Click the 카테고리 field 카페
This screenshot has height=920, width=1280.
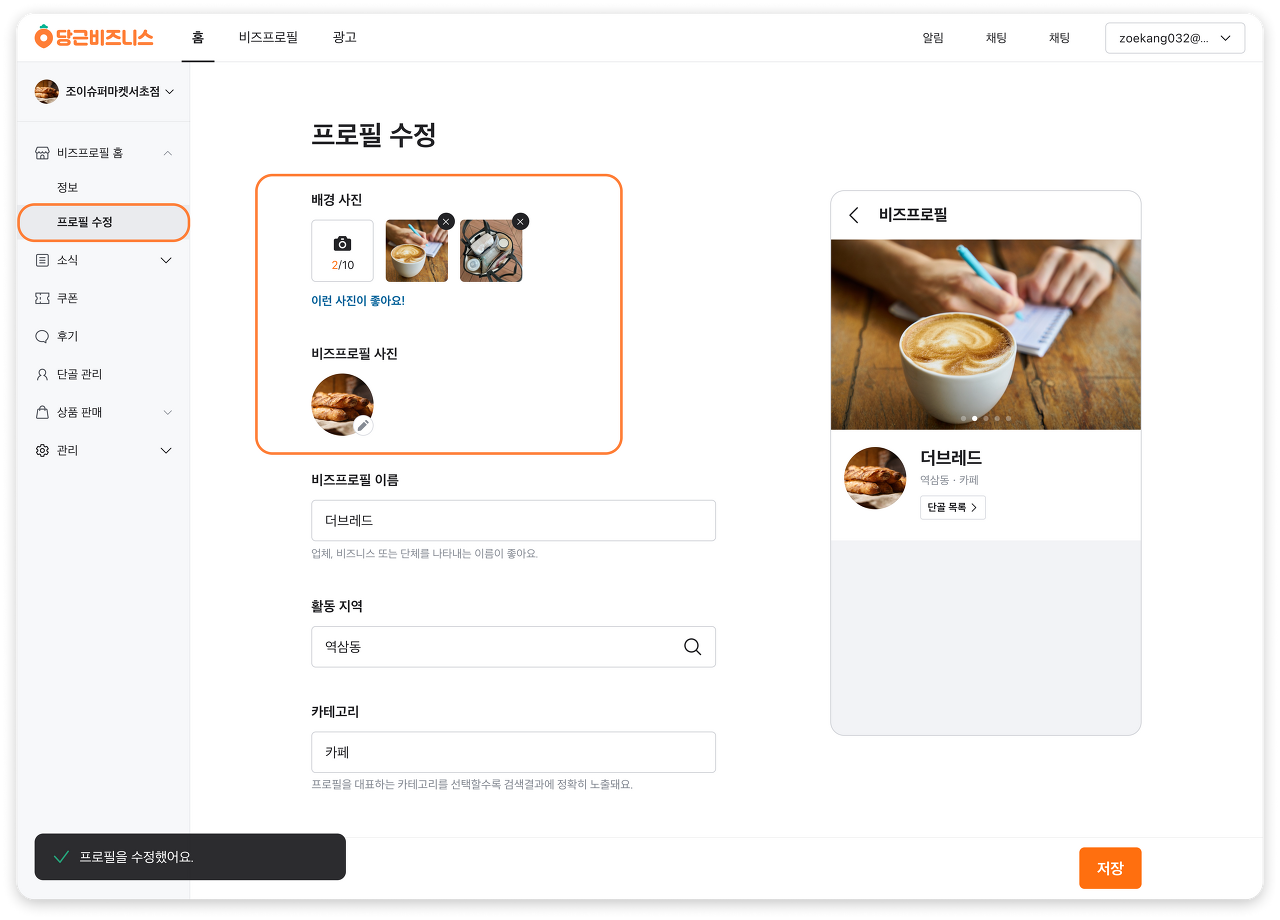[x=513, y=752]
